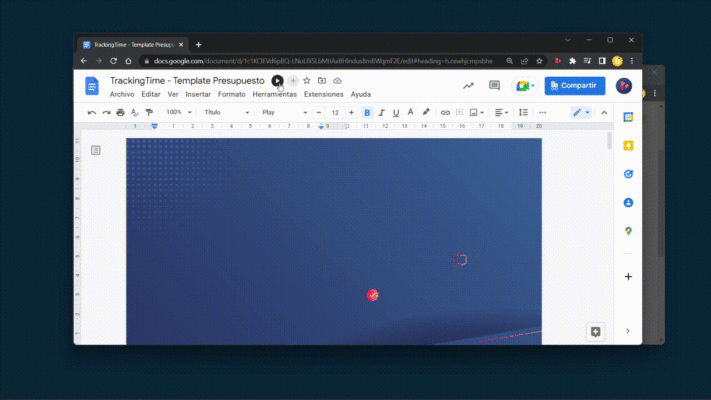This screenshot has height=400, width=711.
Task: Open paragraph style Título dropdown
Action: [226, 112]
